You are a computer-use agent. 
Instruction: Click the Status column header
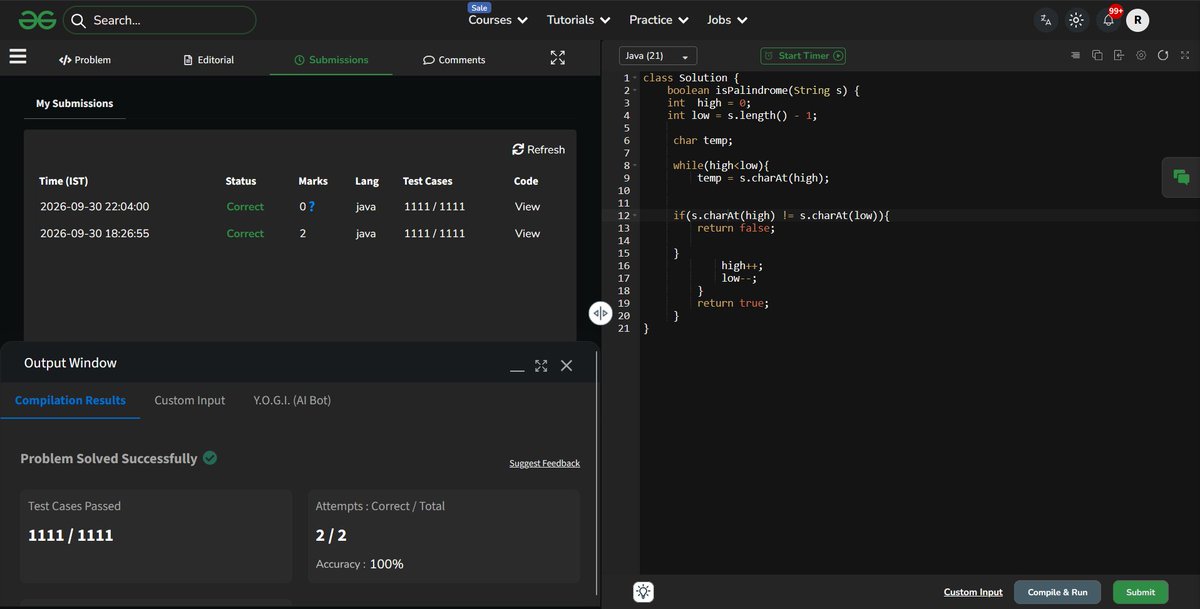coord(241,181)
